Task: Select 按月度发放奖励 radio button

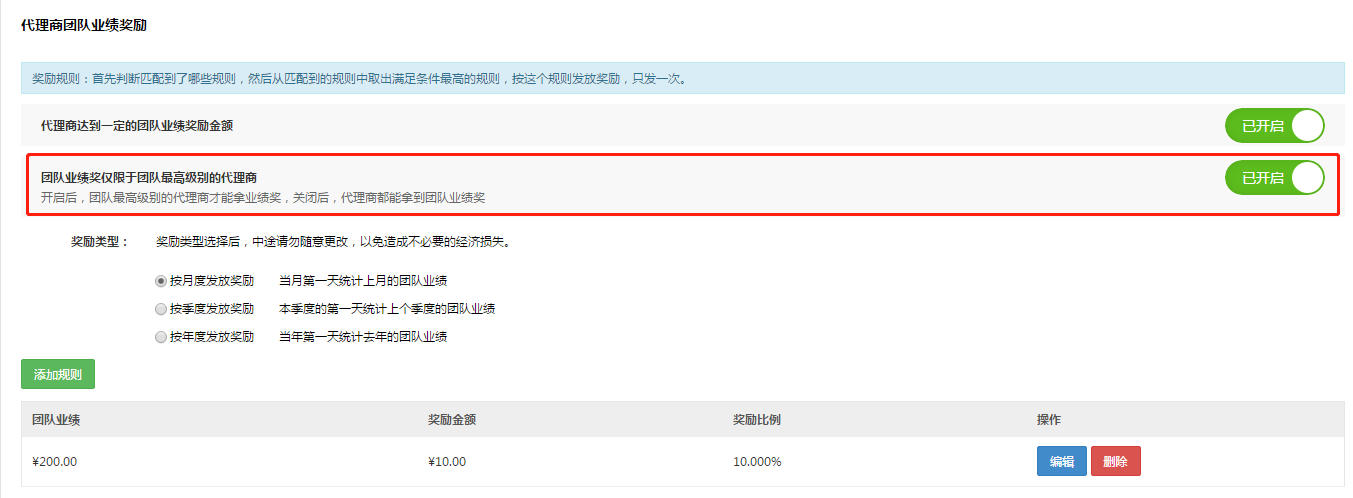Action: (x=161, y=281)
